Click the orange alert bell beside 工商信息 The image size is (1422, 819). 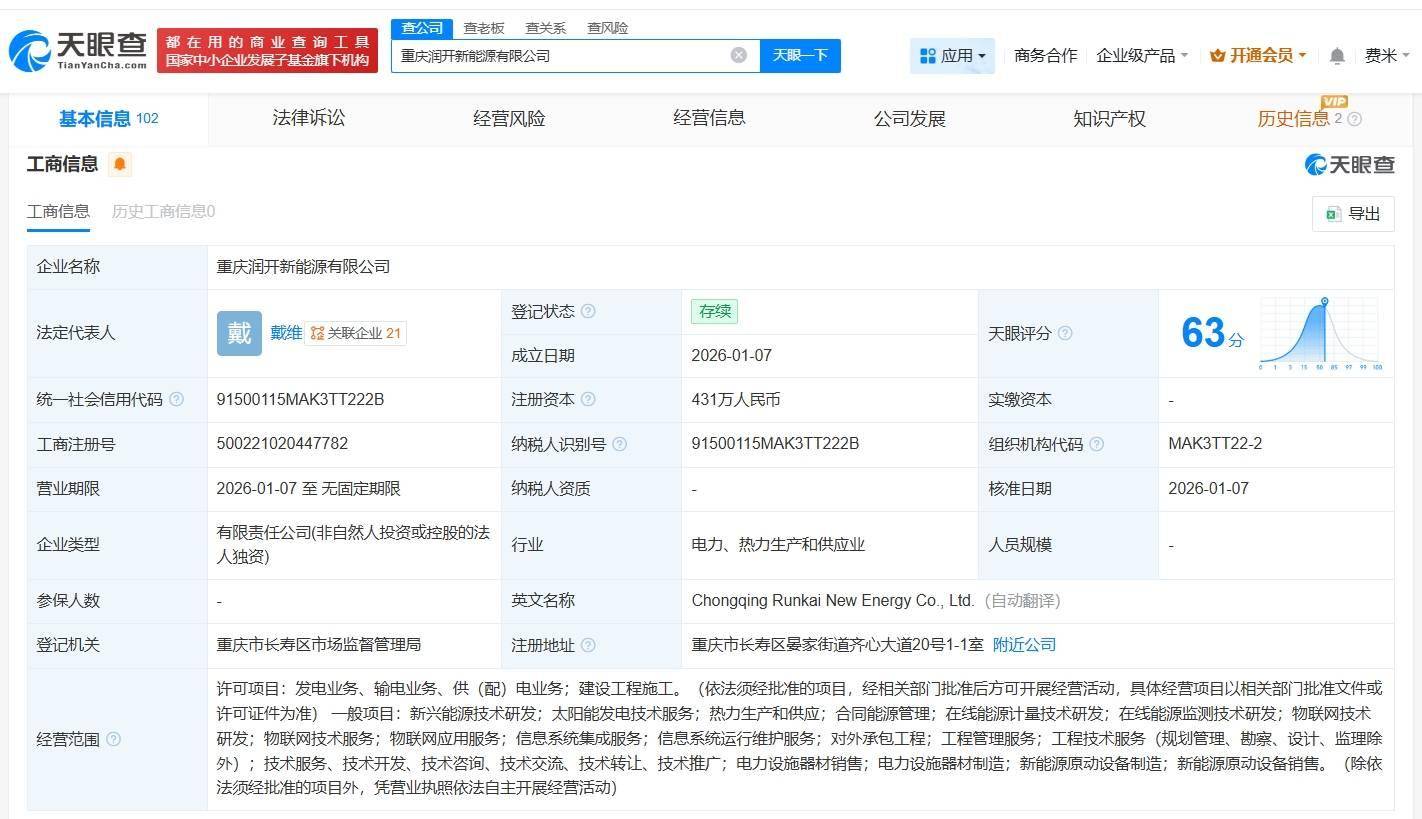[120, 164]
